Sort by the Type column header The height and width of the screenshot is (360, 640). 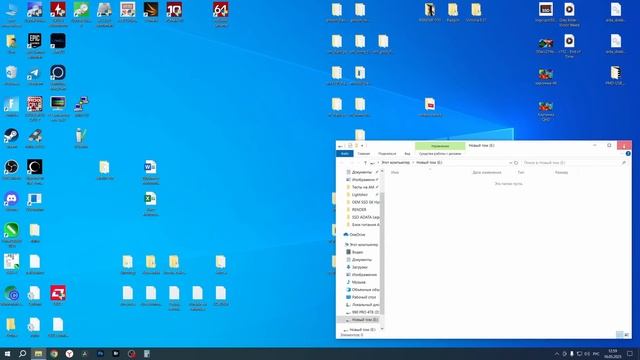coord(521,172)
